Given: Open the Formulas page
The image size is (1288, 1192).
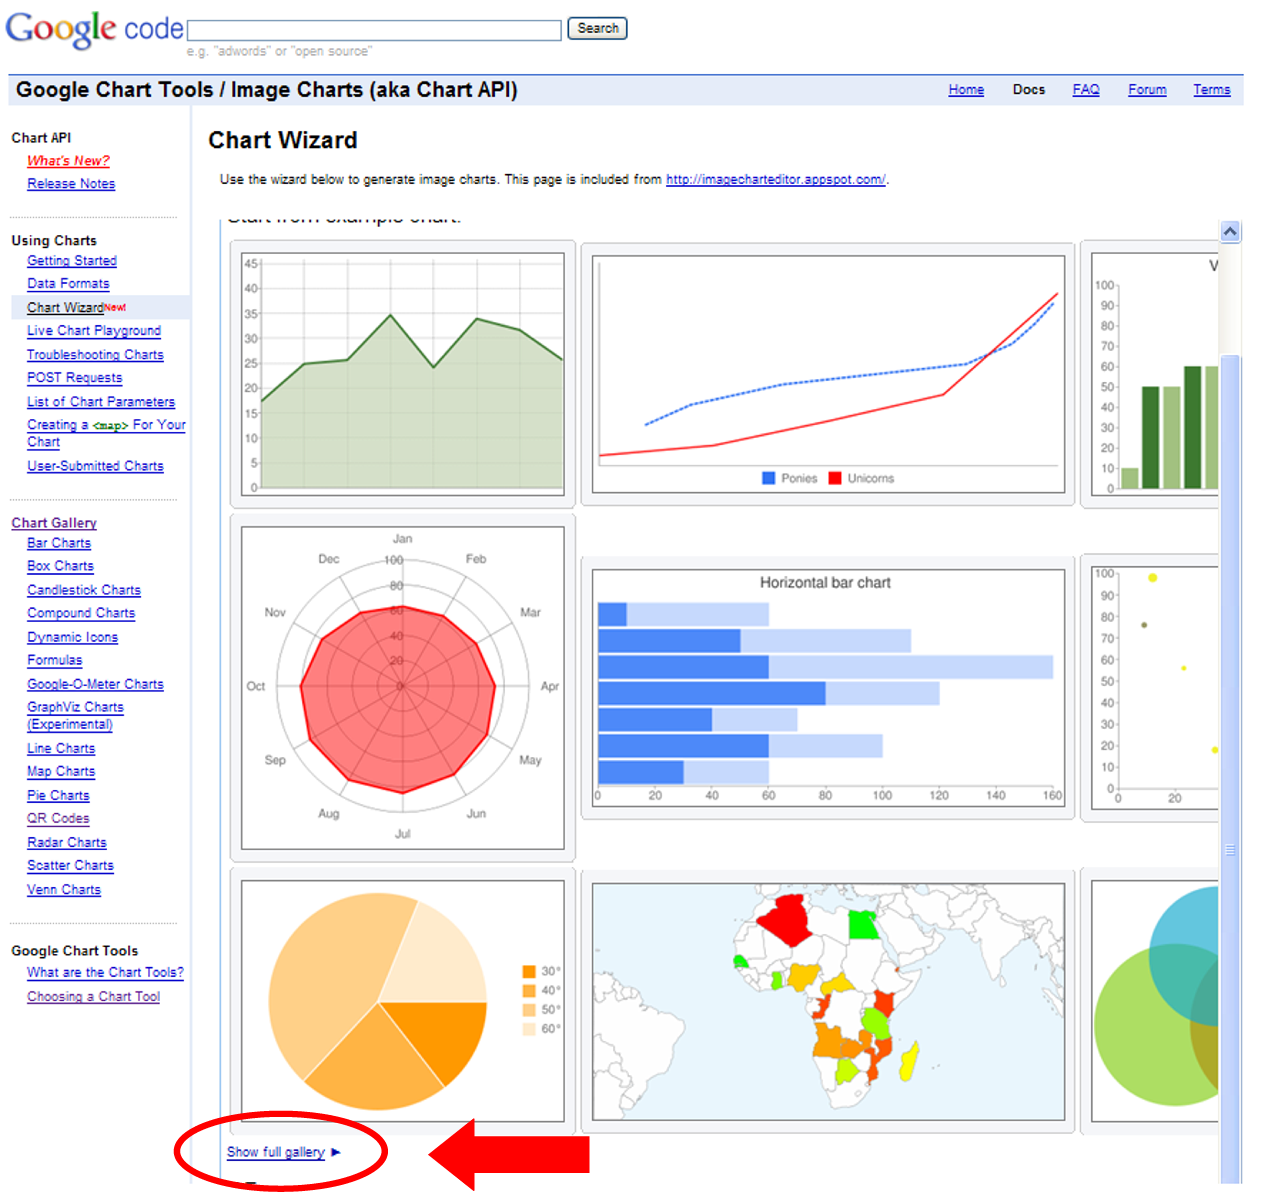Looking at the screenshot, I should pos(55,659).
